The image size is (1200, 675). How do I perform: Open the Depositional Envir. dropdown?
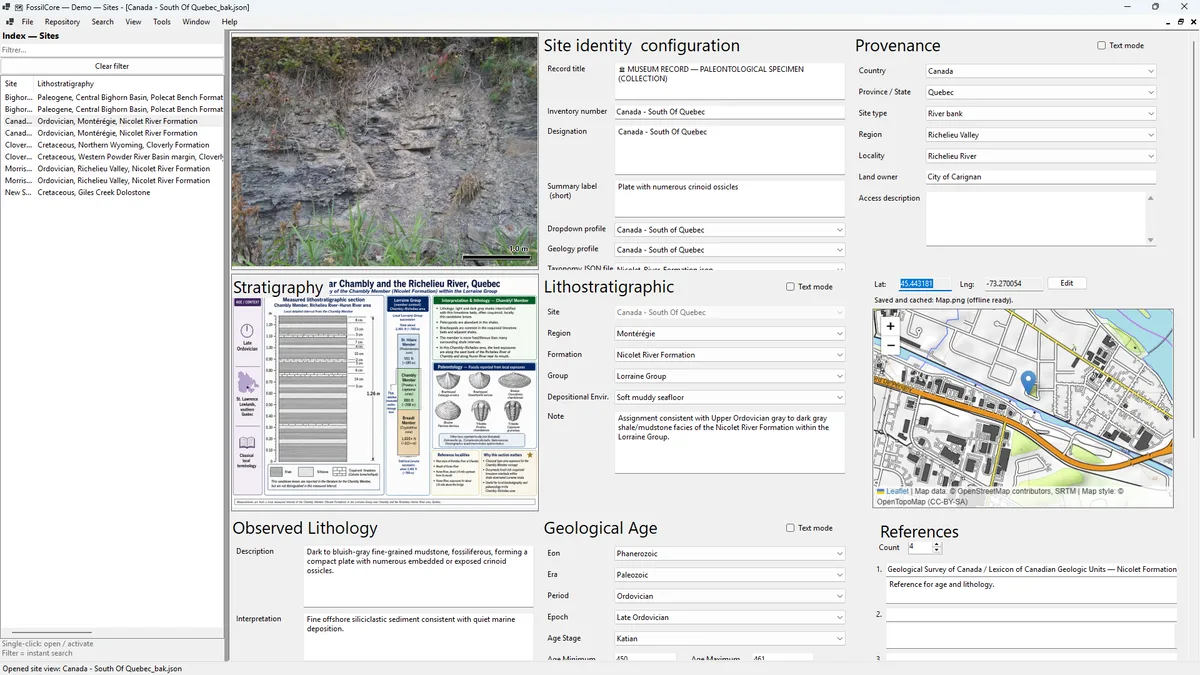730,397
